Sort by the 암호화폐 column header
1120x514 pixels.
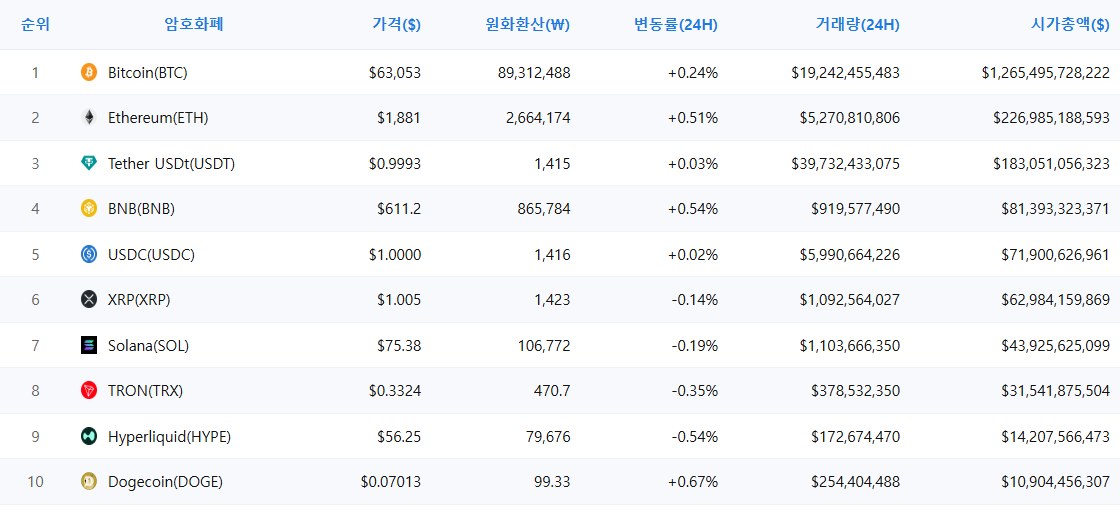point(194,24)
